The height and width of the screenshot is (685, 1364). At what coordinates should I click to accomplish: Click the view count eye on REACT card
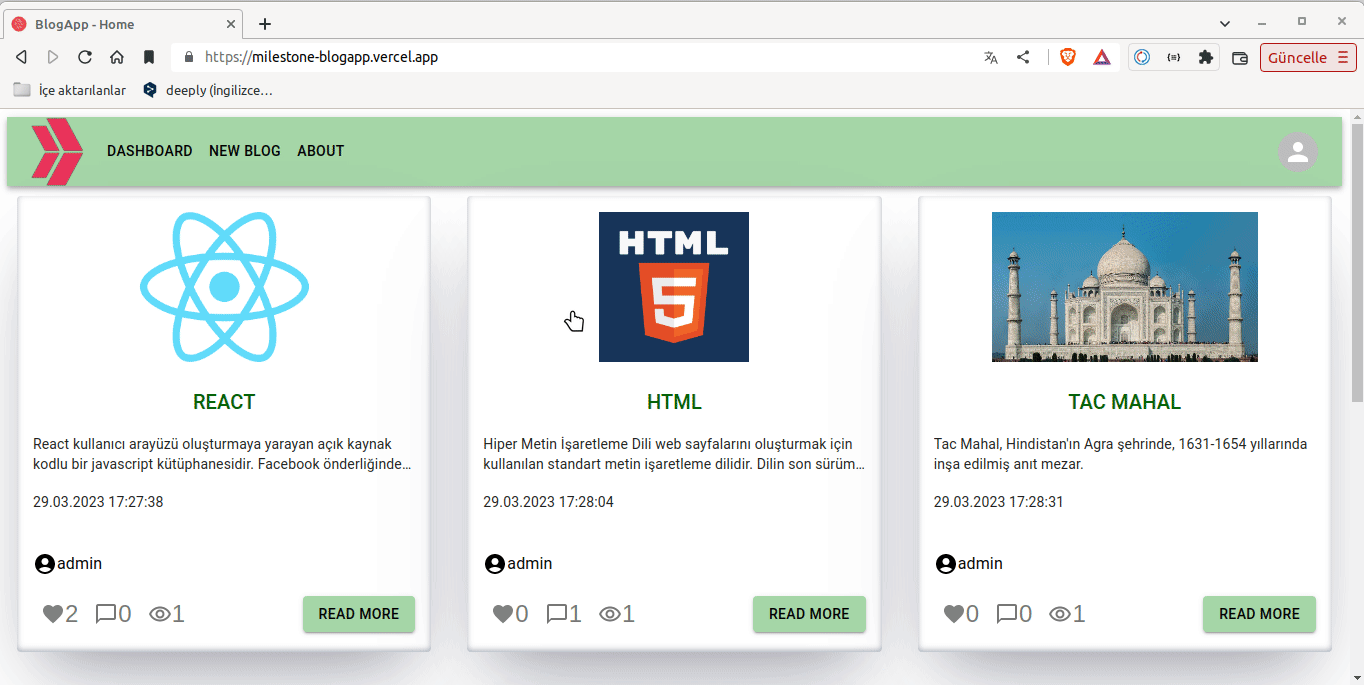159,614
